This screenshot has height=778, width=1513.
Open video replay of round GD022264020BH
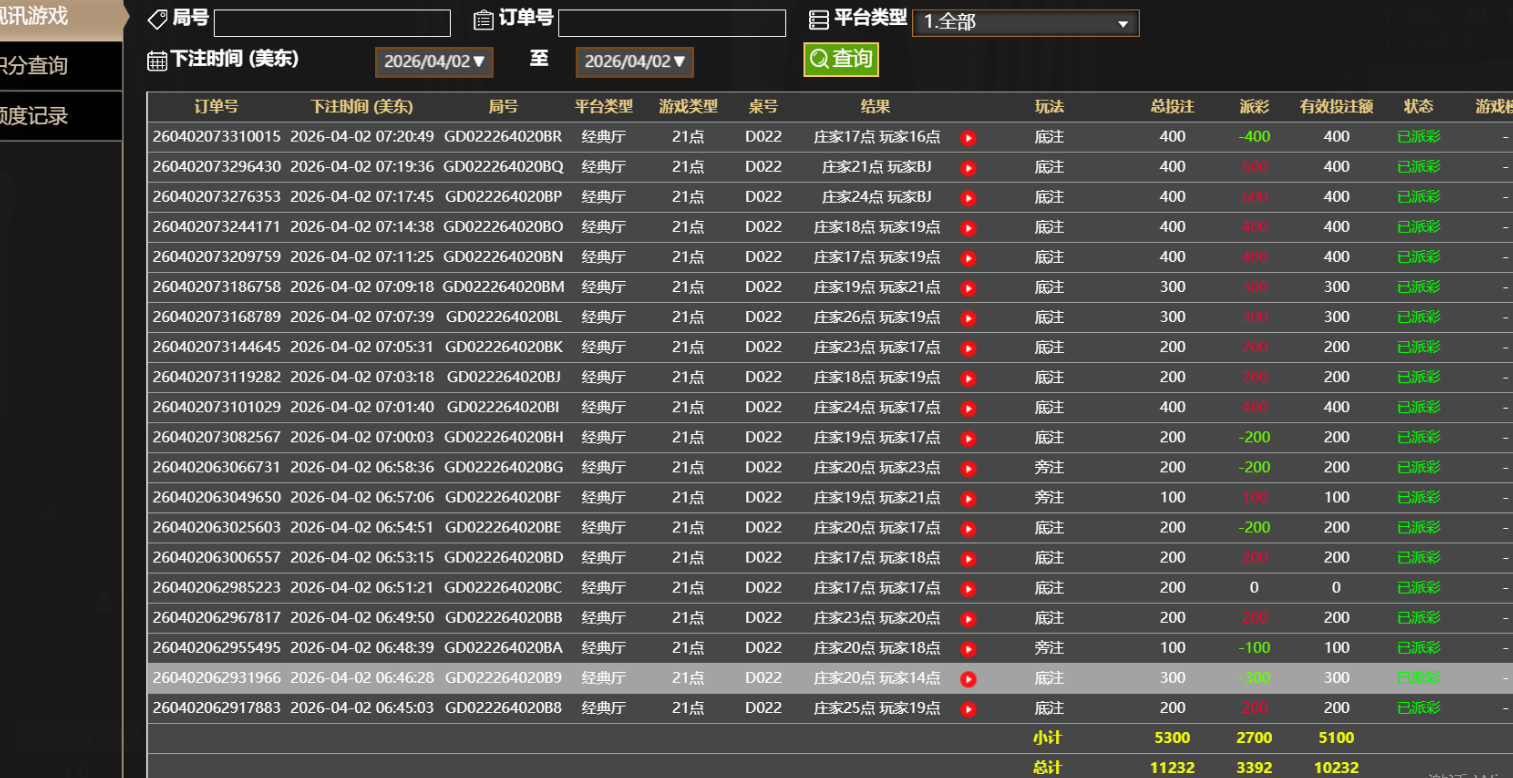(x=968, y=438)
